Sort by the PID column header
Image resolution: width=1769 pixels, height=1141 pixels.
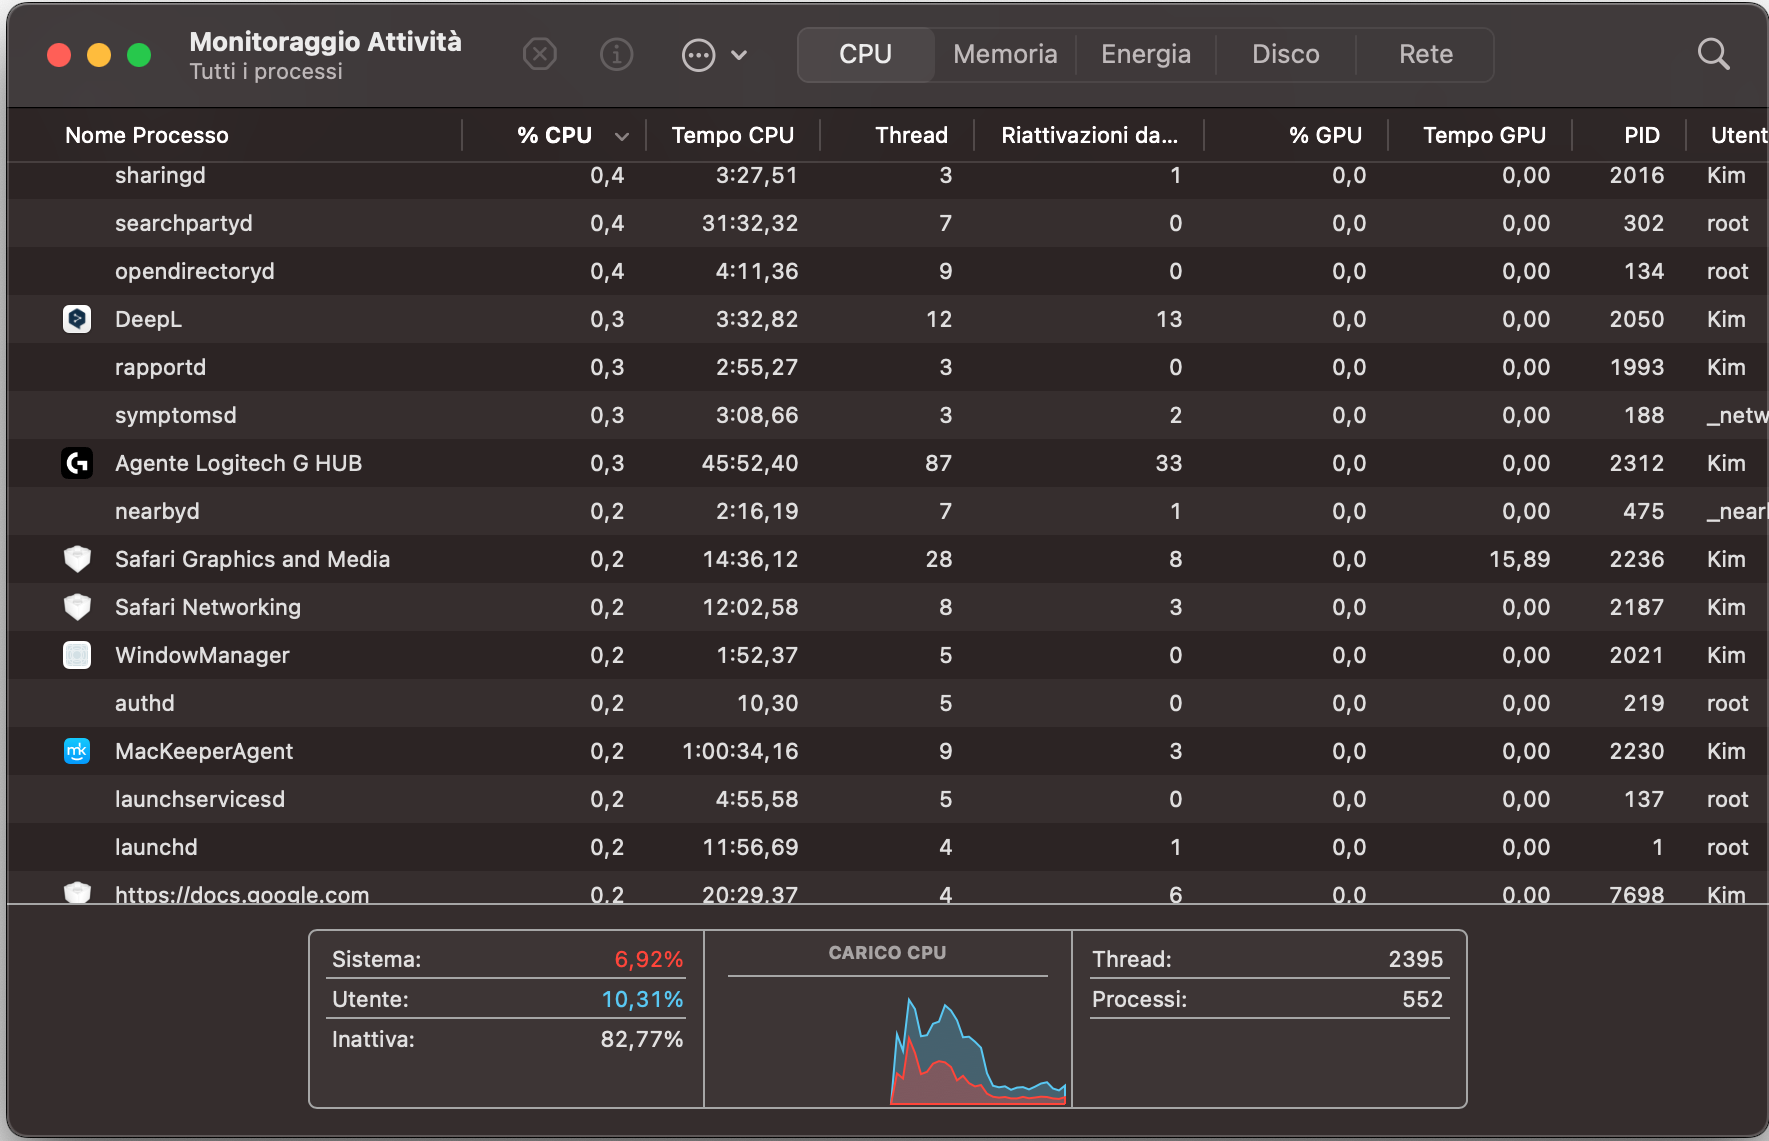pos(1642,135)
